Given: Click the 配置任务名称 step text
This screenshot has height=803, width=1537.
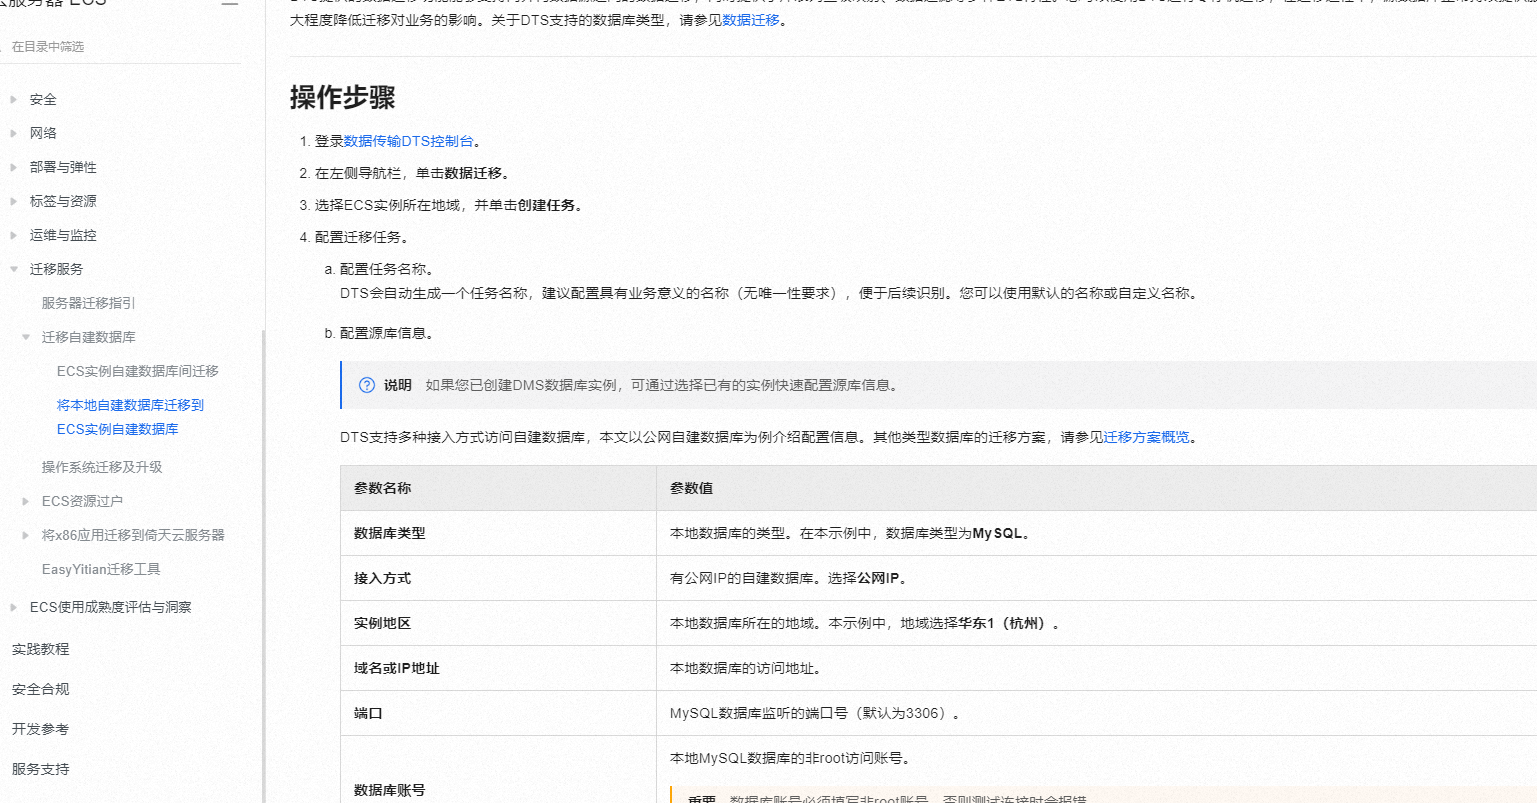Looking at the screenshot, I should click(x=386, y=269).
